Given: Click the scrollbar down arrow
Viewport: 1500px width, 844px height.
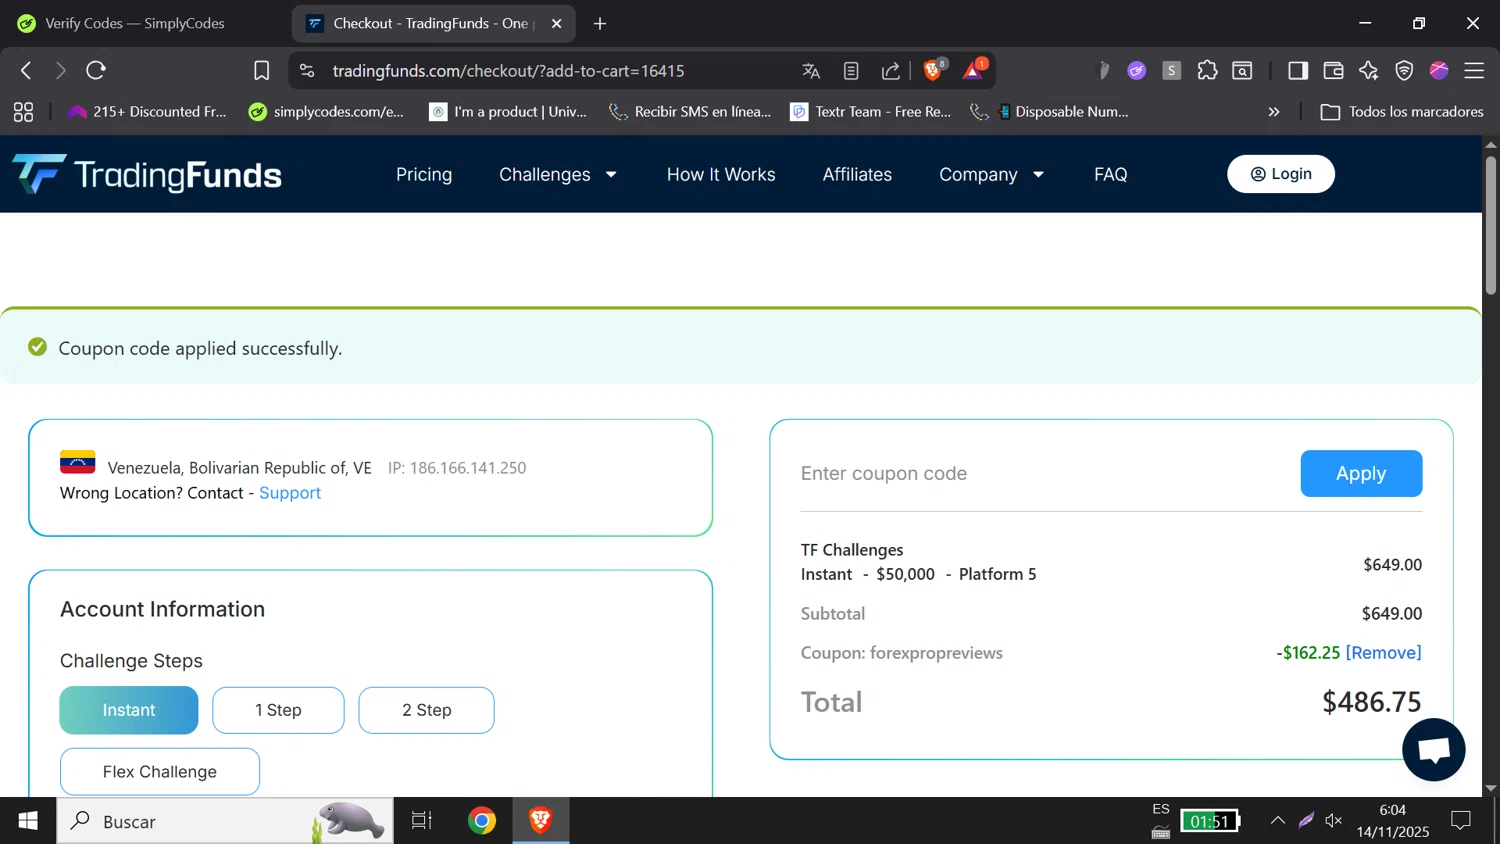Looking at the screenshot, I should 1491,788.
